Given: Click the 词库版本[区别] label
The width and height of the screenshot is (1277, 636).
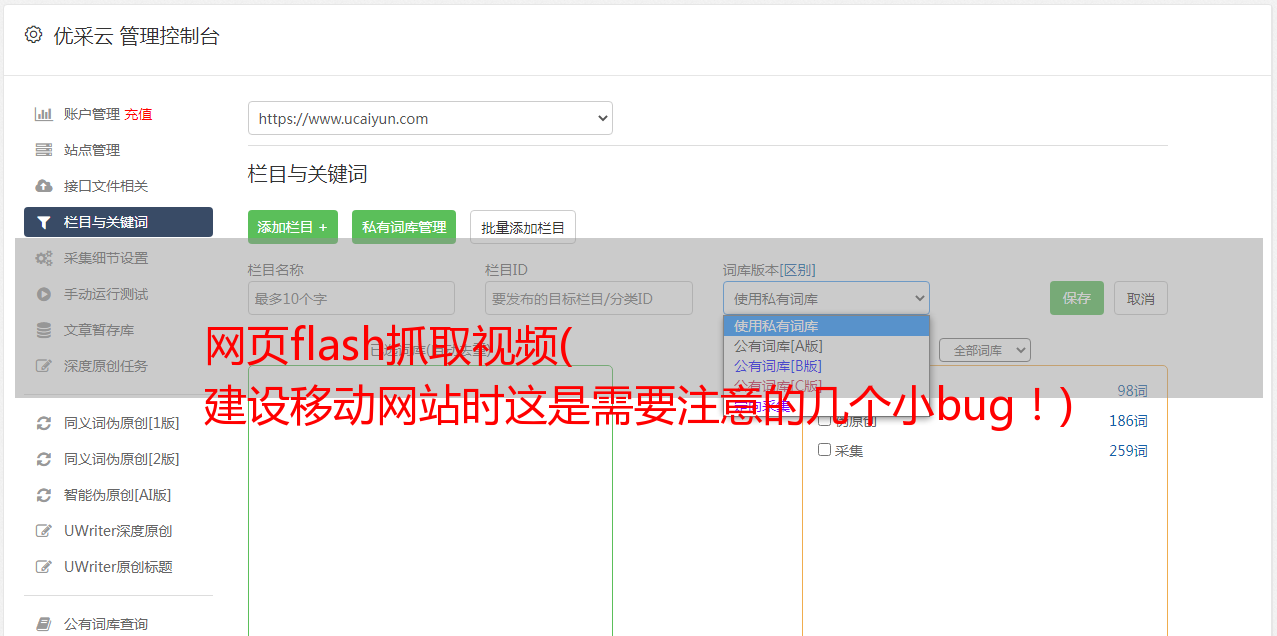Looking at the screenshot, I should coord(769,270).
